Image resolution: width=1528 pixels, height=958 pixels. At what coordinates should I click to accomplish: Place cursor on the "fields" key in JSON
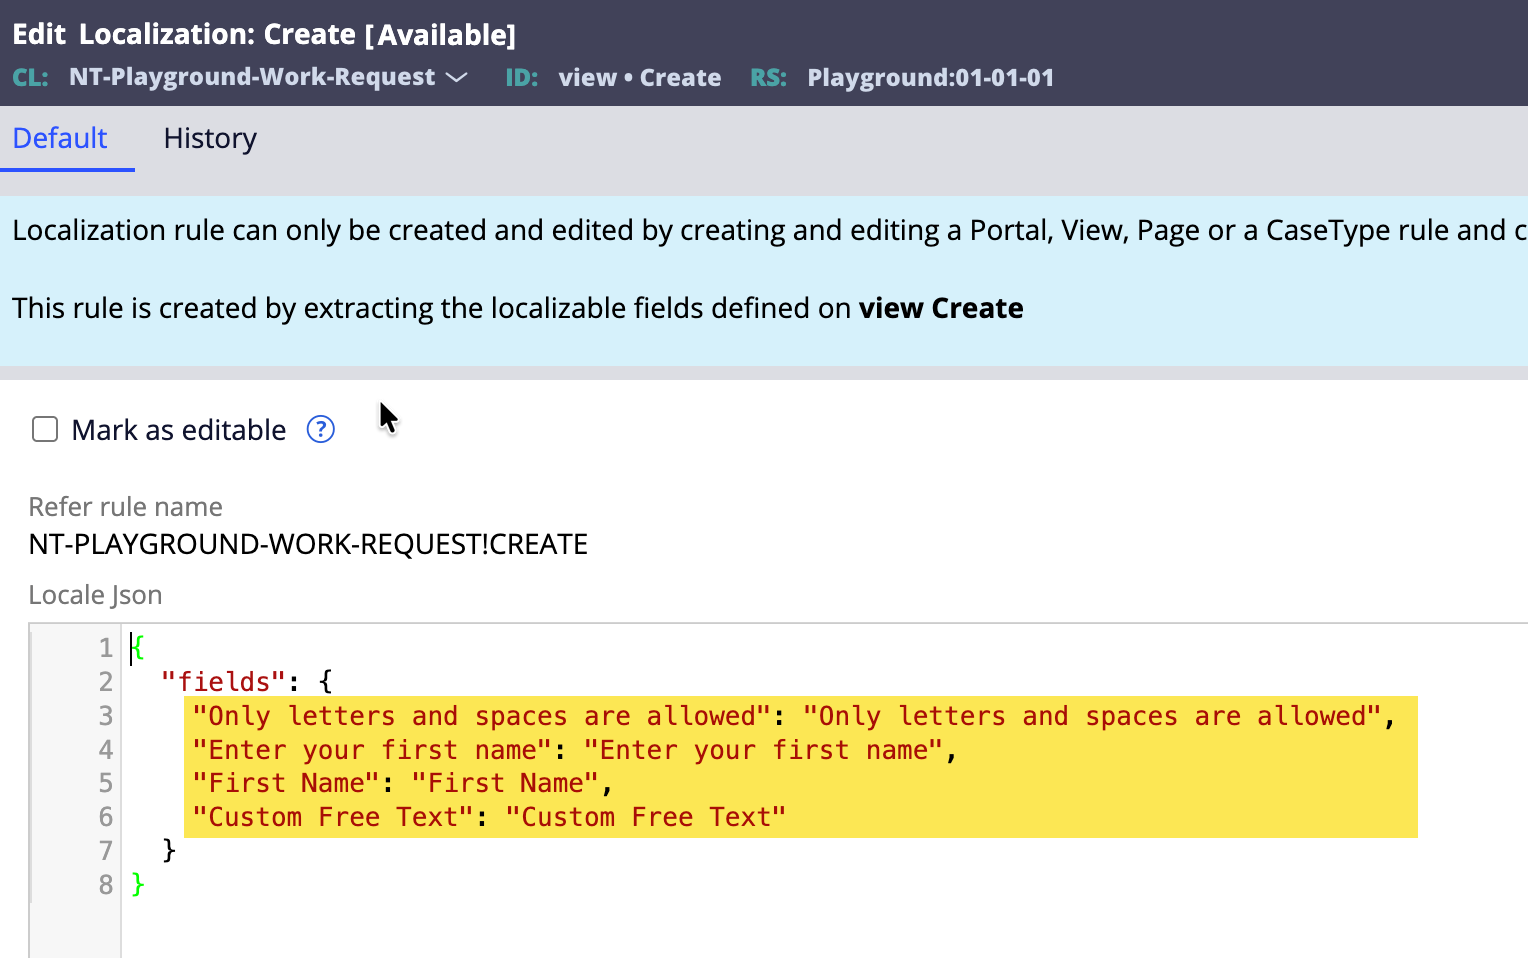[216, 682]
